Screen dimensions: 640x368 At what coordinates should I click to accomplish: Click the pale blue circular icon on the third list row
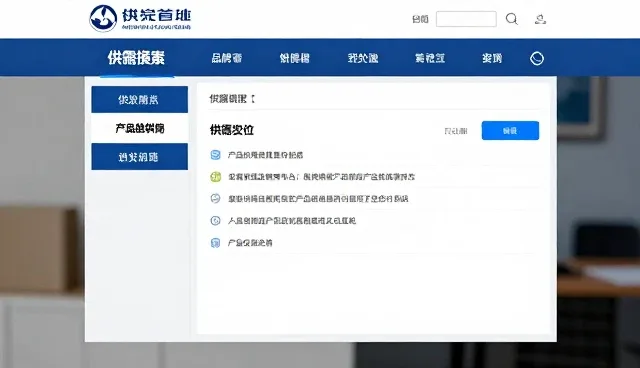coord(216,199)
